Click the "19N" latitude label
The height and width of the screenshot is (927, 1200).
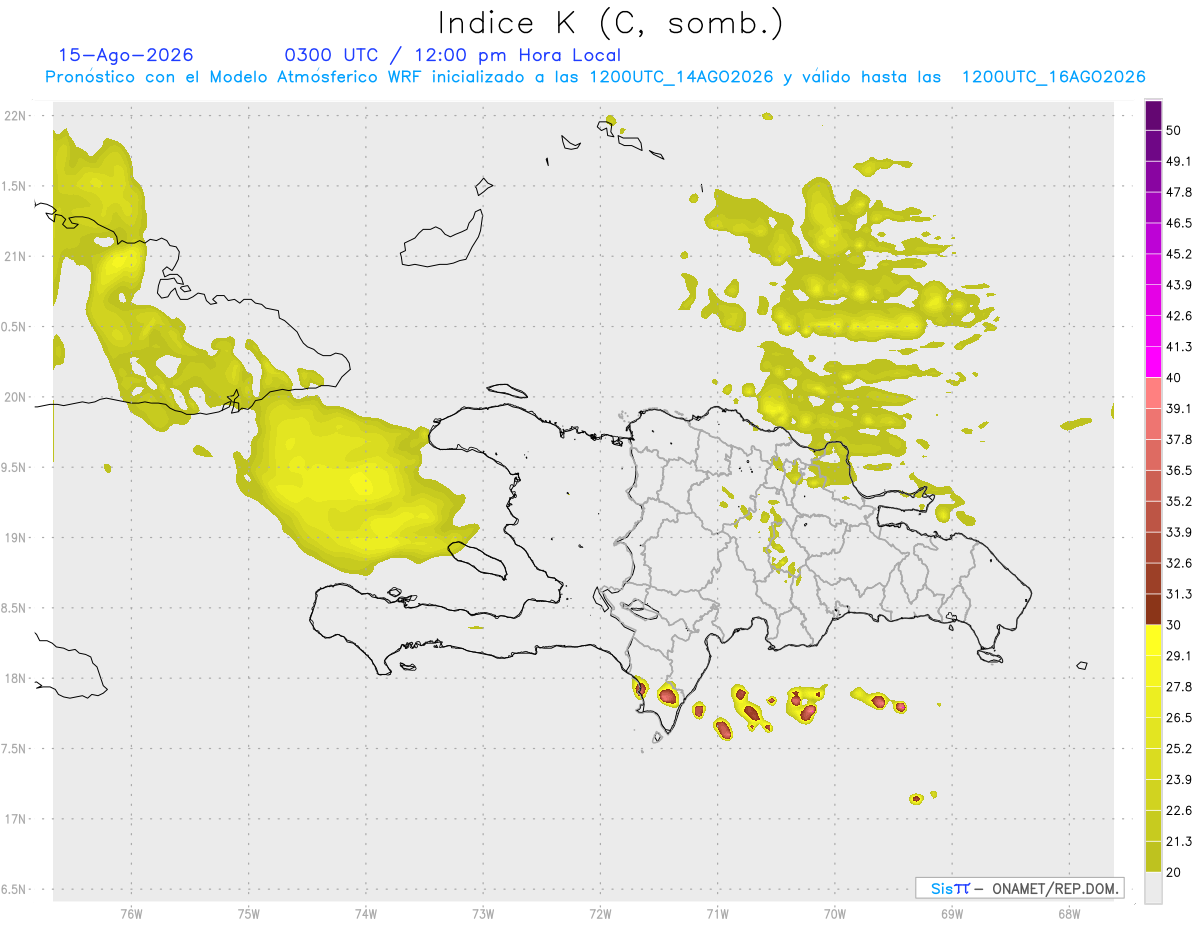[15, 538]
